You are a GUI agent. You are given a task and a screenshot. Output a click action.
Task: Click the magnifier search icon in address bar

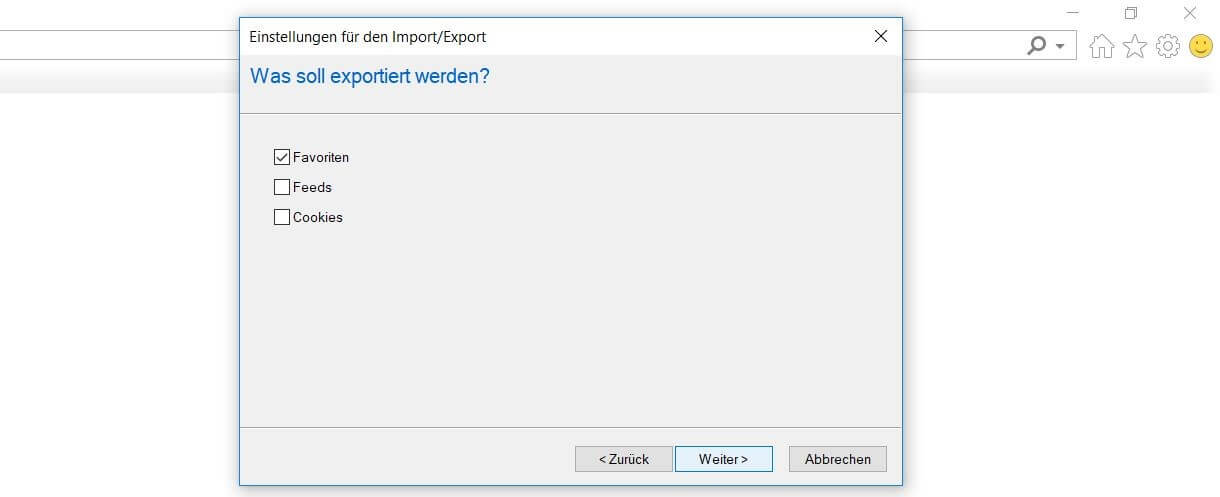point(1037,46)
